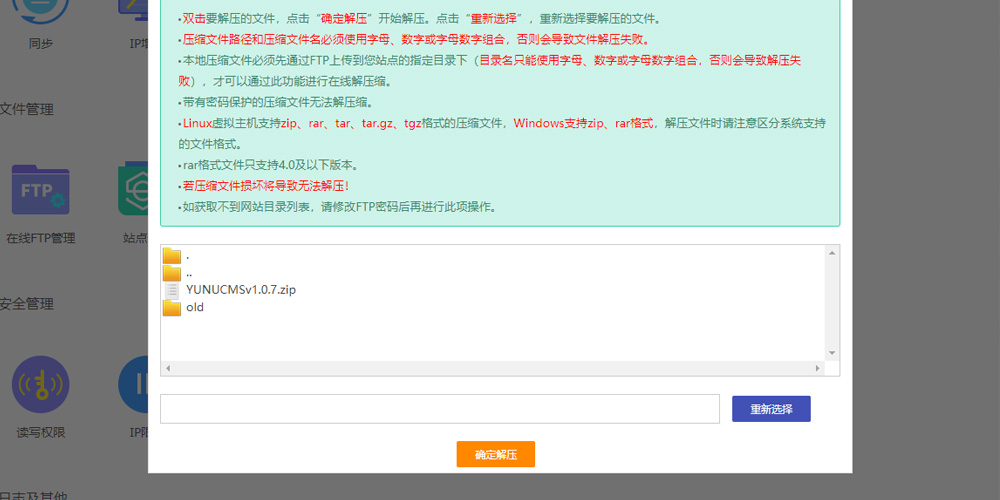Screen dimensions: 1000x500
Task: Select the old folder name in list
Action: tap(195, 307)
